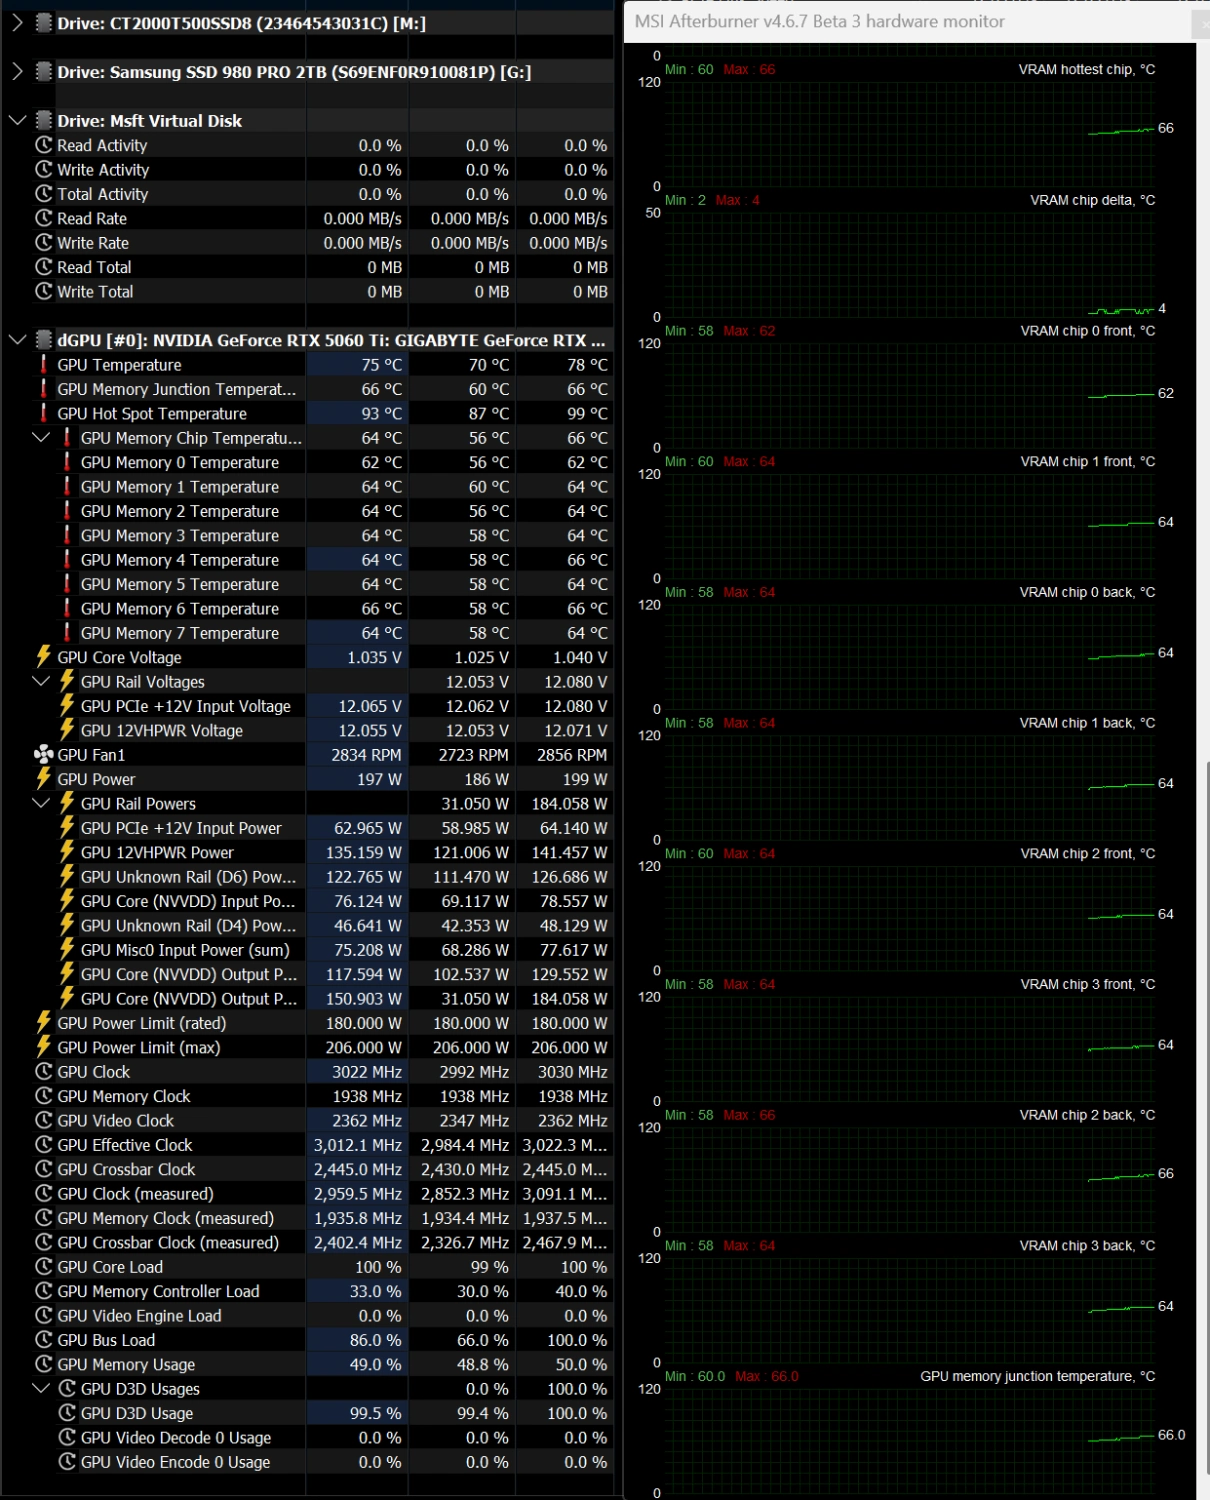Screen dimensions: 1210x1500
Task: Collapse the GPU Rail Powers group
Action: point(41,804)
